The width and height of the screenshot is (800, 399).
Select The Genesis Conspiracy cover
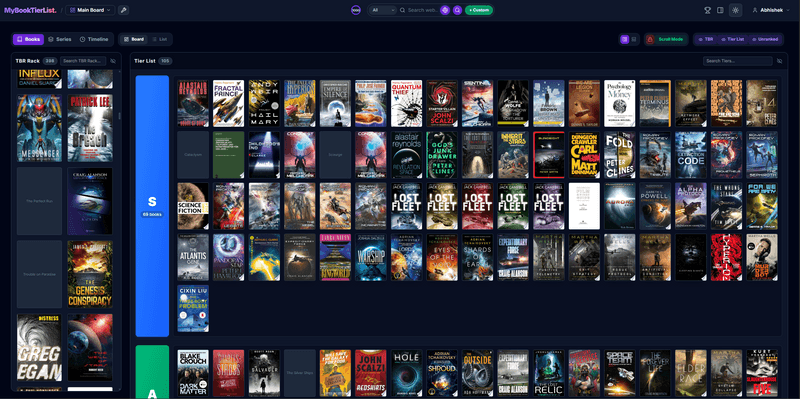pyautogui.click(x=90, y=275)
